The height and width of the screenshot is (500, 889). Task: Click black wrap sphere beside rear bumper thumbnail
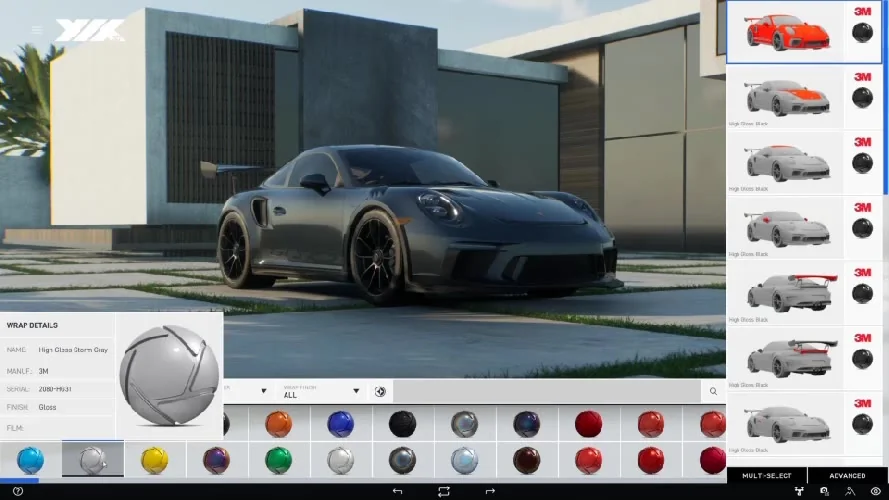[862, 359]
